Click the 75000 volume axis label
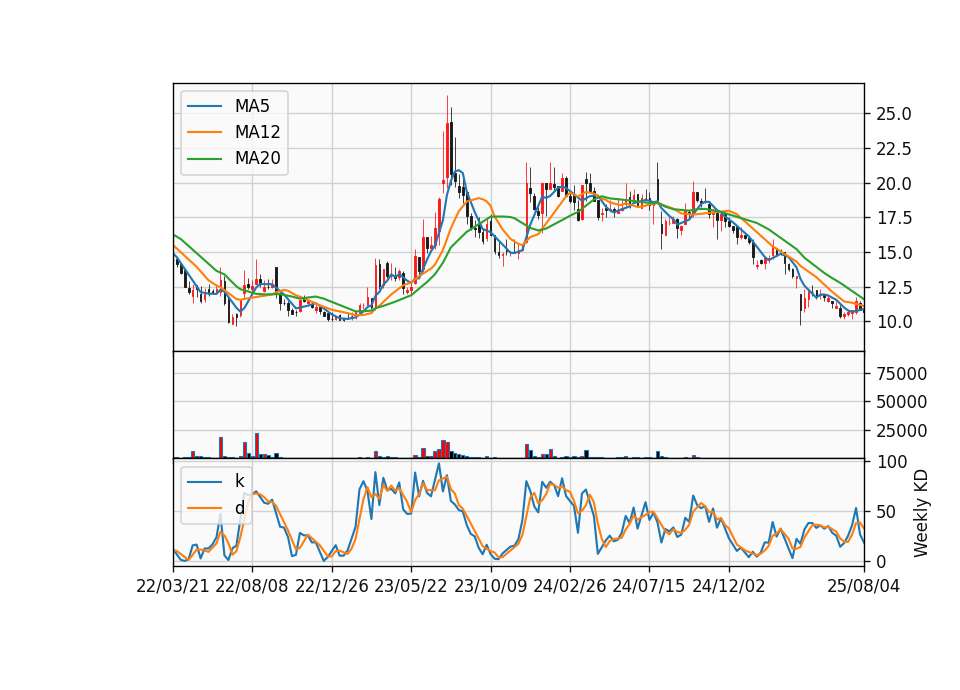 (x=902, y=373)
